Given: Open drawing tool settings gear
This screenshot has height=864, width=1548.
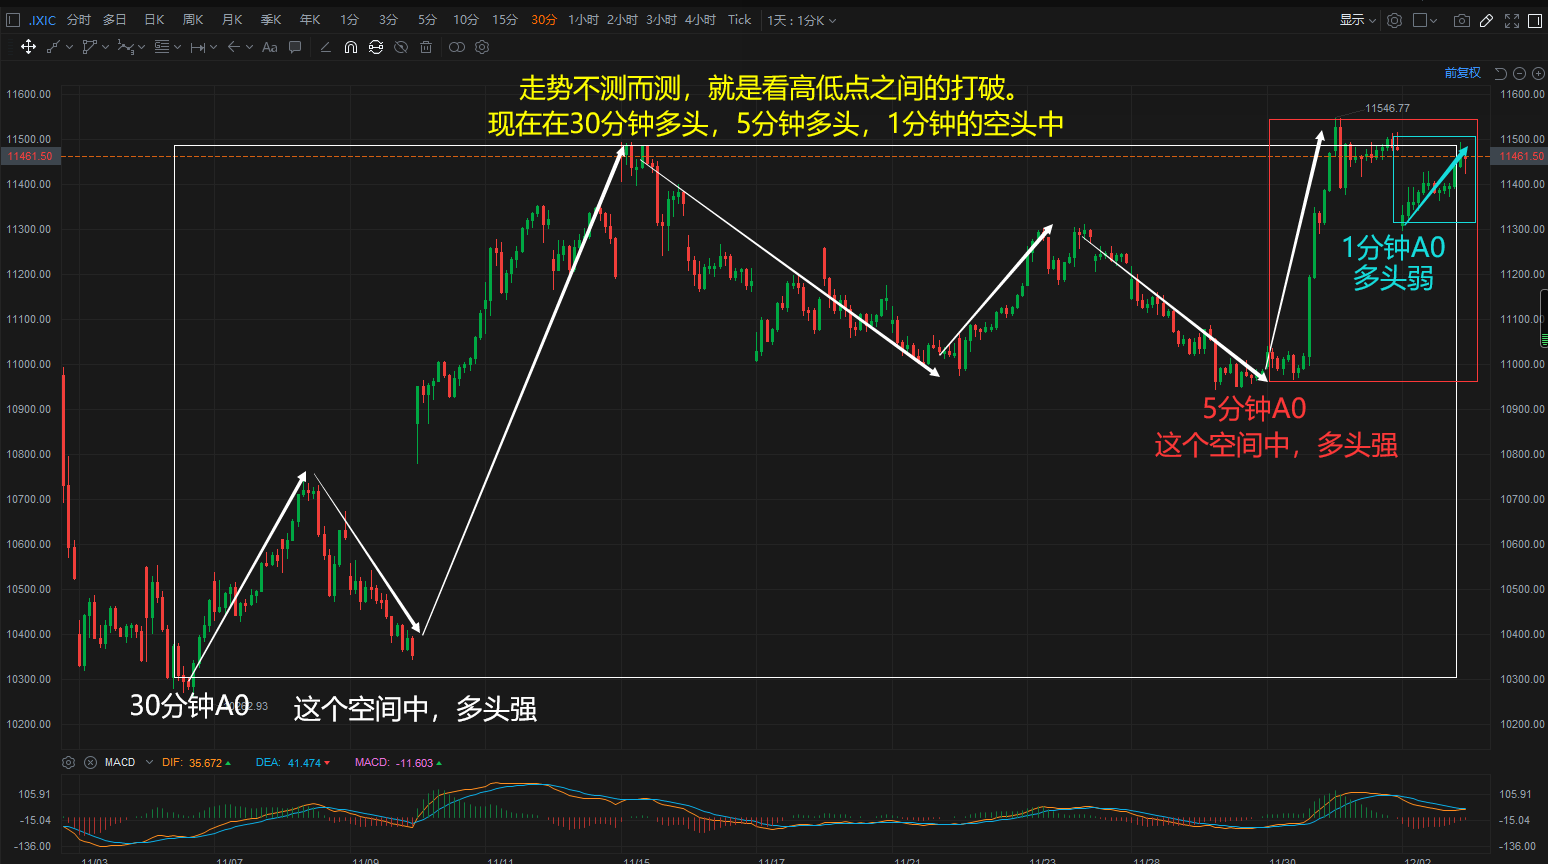Looking at the screenshot, I should [x=482, y=47].
